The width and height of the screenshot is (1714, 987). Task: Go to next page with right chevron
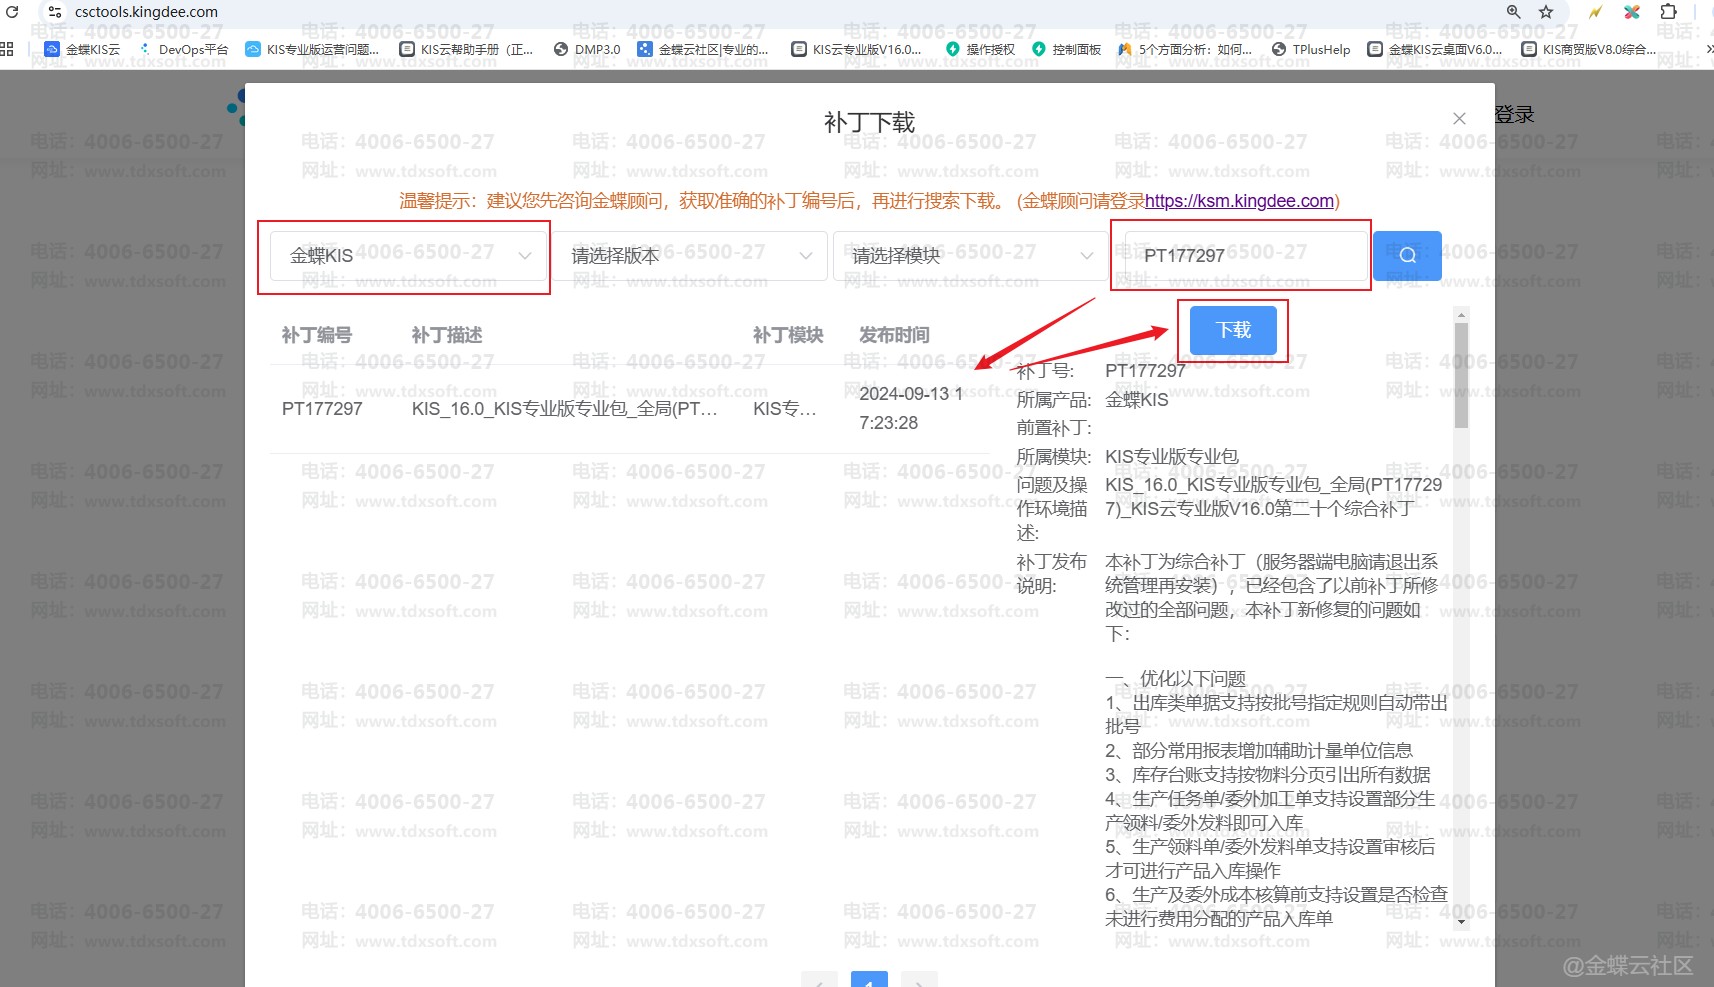(x=919, y=980)
